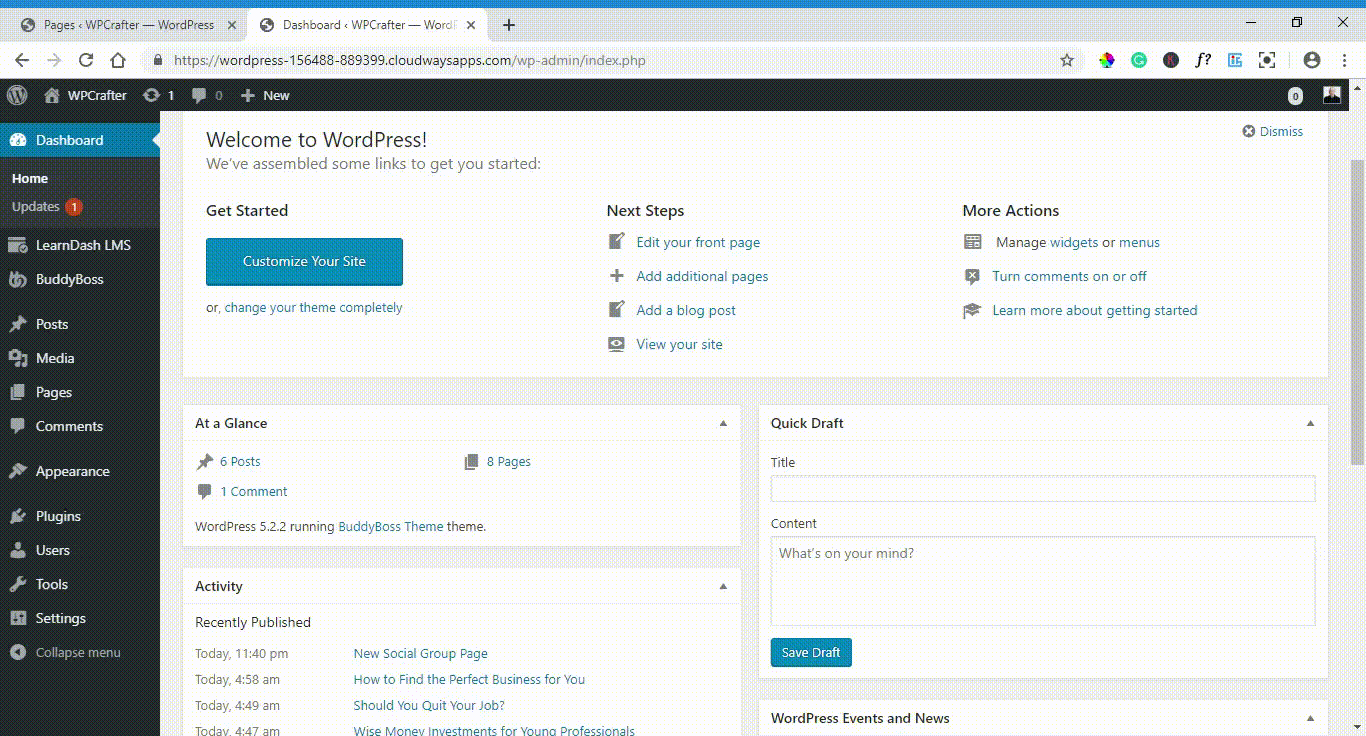The width and height of the screenshot is (1366, 736).
Task: Open a new browser tab
Action: (x=509, y=24)
